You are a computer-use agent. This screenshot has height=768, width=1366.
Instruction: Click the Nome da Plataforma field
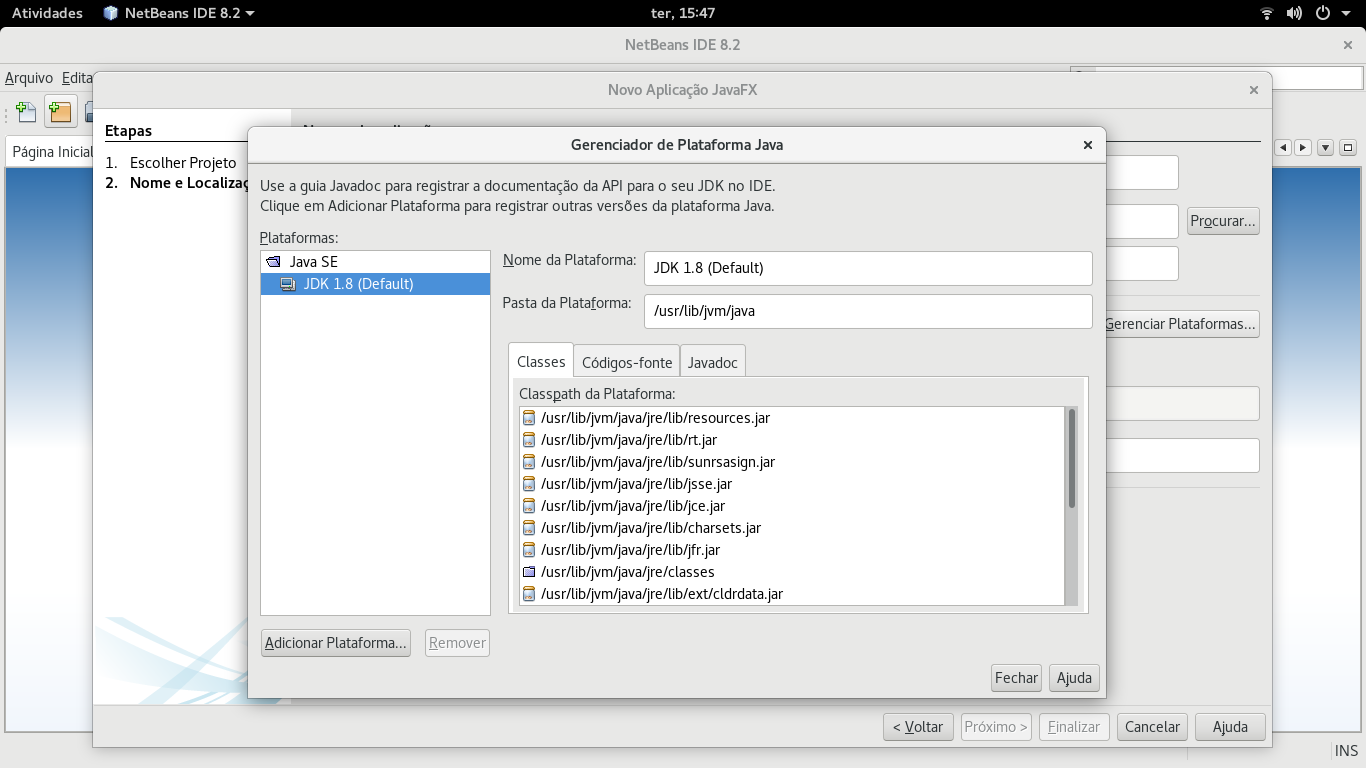868,268
